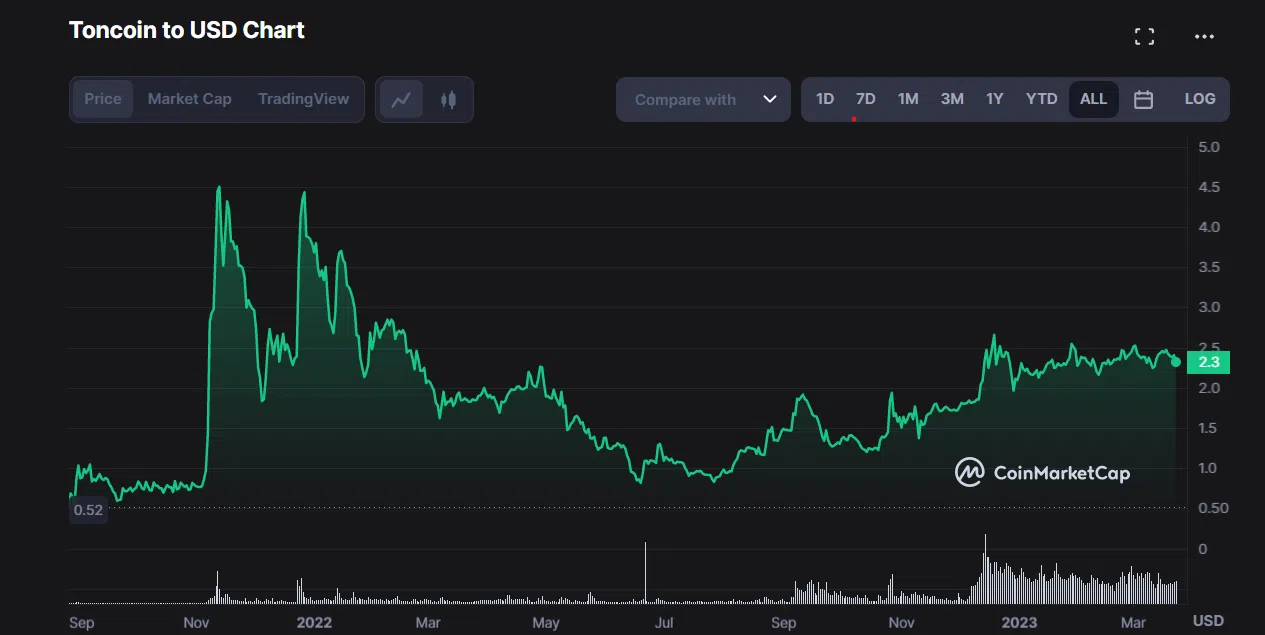The width and height of the screenshot is (1265, 635).
Task: Click the green current price dot
Action: (1175, 362)
